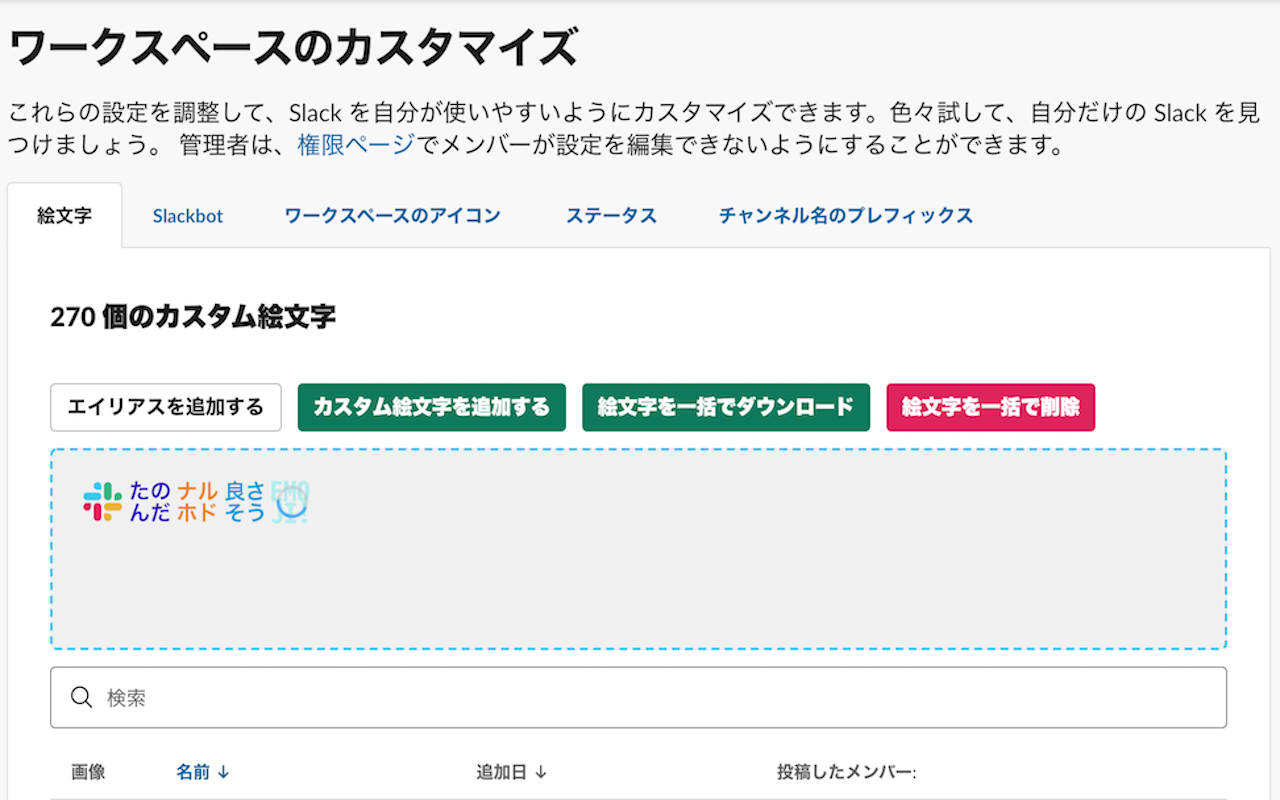Switch to the Slackbot tab
The image size is (1280, 800).
[188, 215]
